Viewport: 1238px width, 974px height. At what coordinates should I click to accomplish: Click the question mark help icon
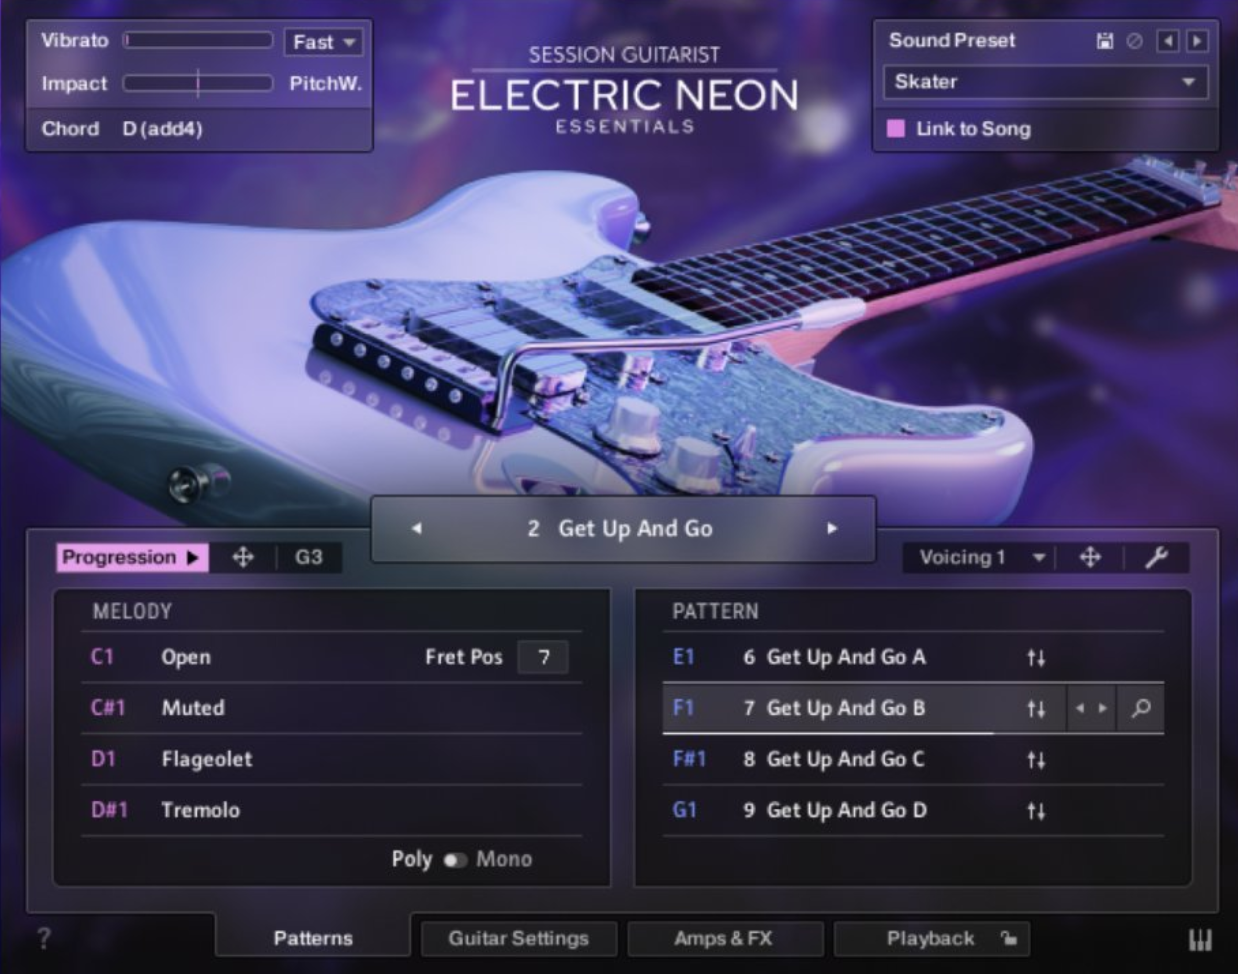click(43, 938)
